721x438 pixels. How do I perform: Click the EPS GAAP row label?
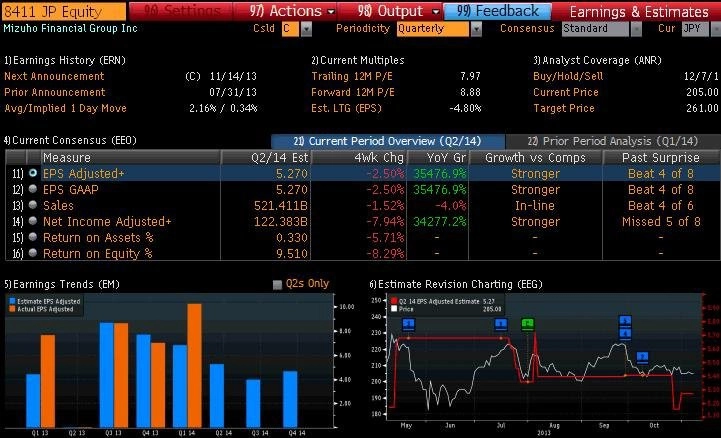click(70, 189)
